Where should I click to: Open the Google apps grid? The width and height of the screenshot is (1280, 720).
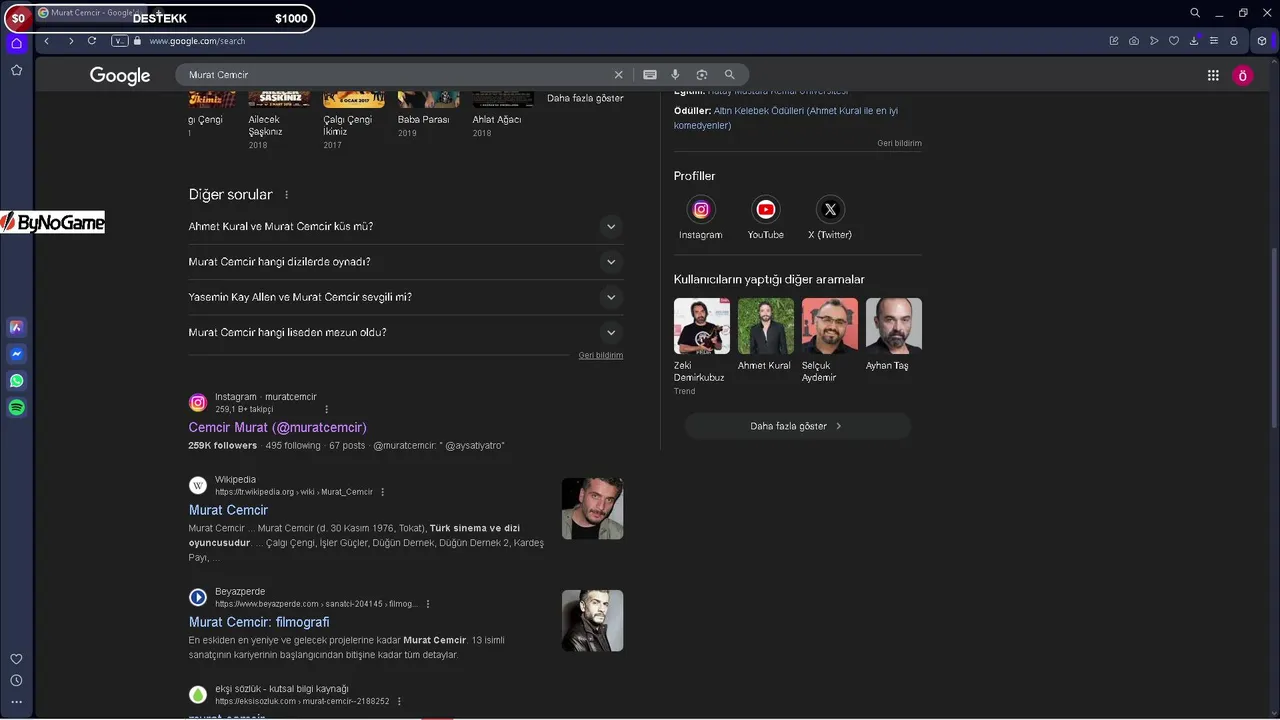[1213, 75]
